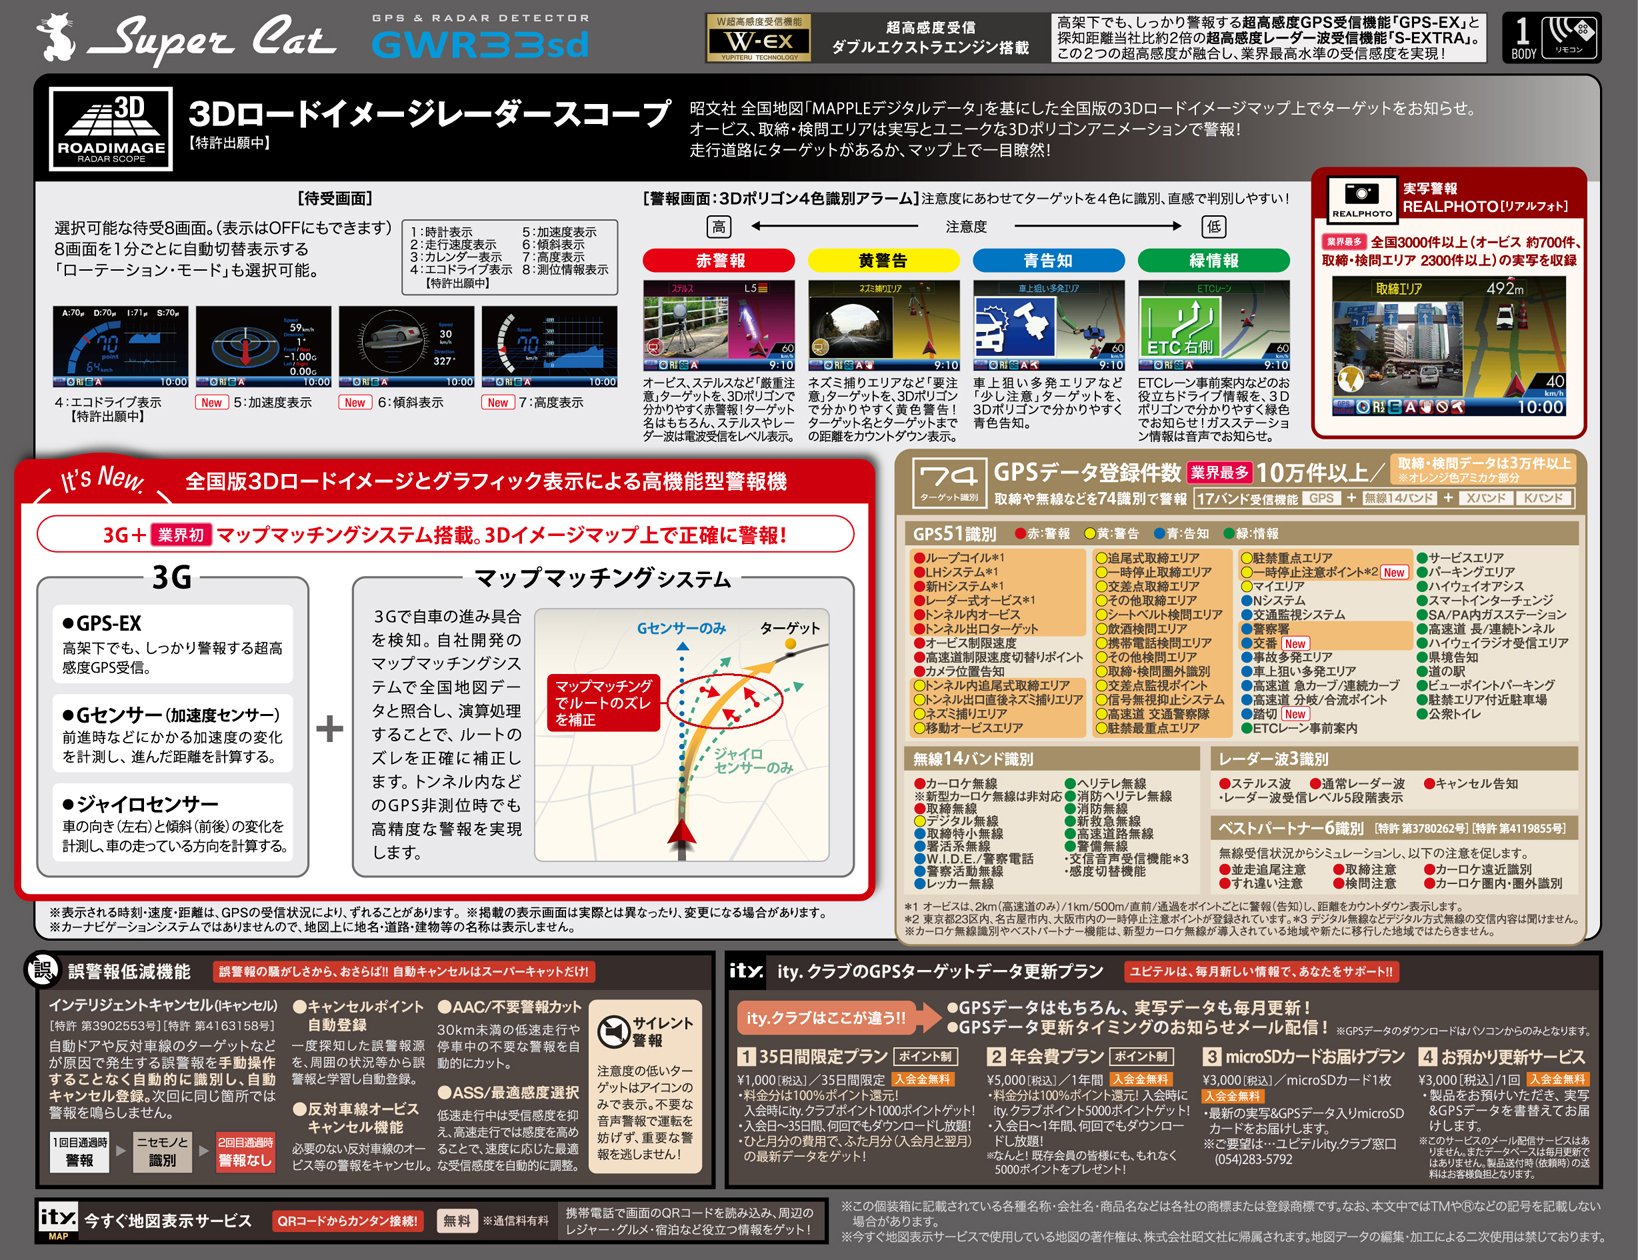Image resolution: width=1638 pixels, height=1260 pixels.
Task: Open the 4:エコドライブ表示 standby screen image
Action: (x=120, y=347)
